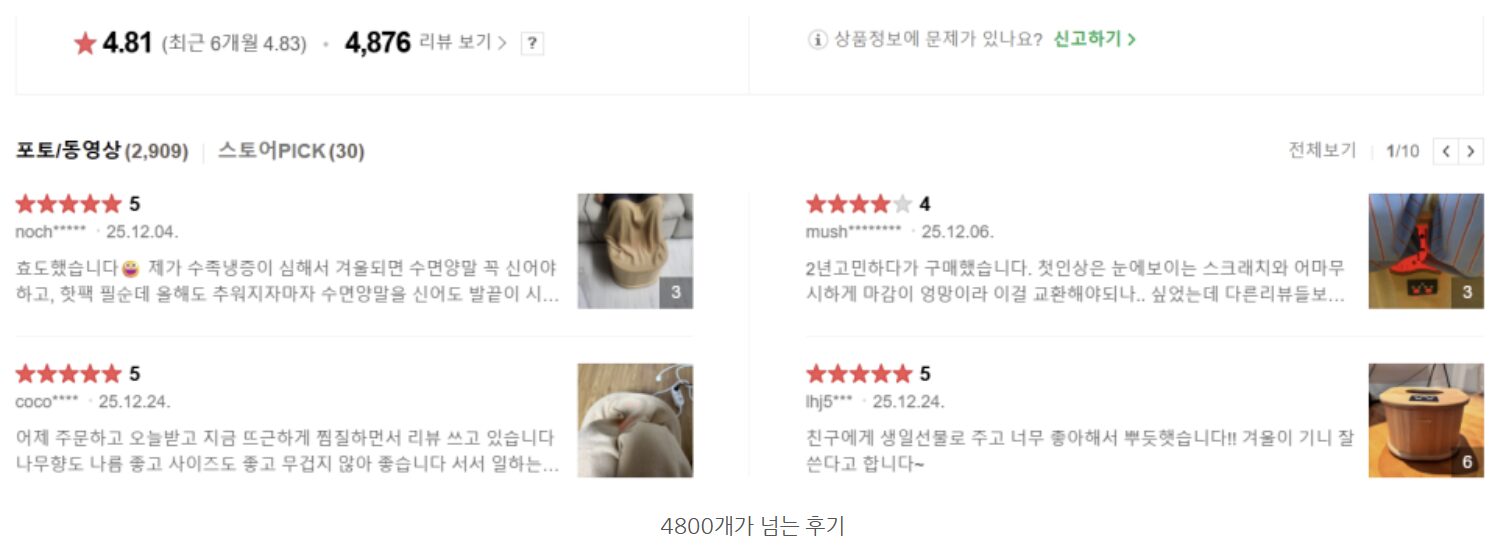Screen dimensions: 1501x554
Task: Click four-star rating of mush******** review
Action: [x=859, y=204]
